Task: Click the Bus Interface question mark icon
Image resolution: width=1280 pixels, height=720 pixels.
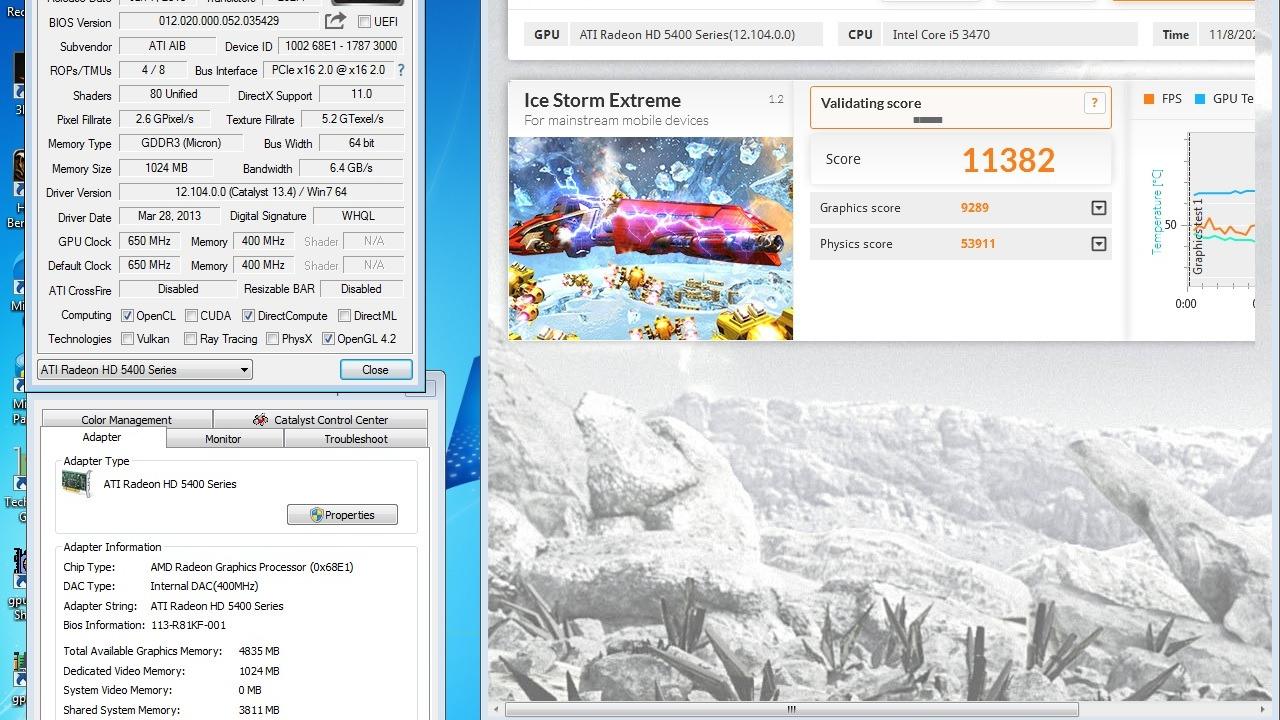Action: [401, 70]
